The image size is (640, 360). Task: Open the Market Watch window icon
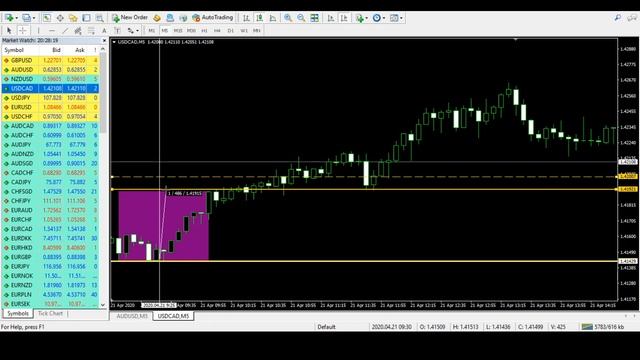[47, 18]
